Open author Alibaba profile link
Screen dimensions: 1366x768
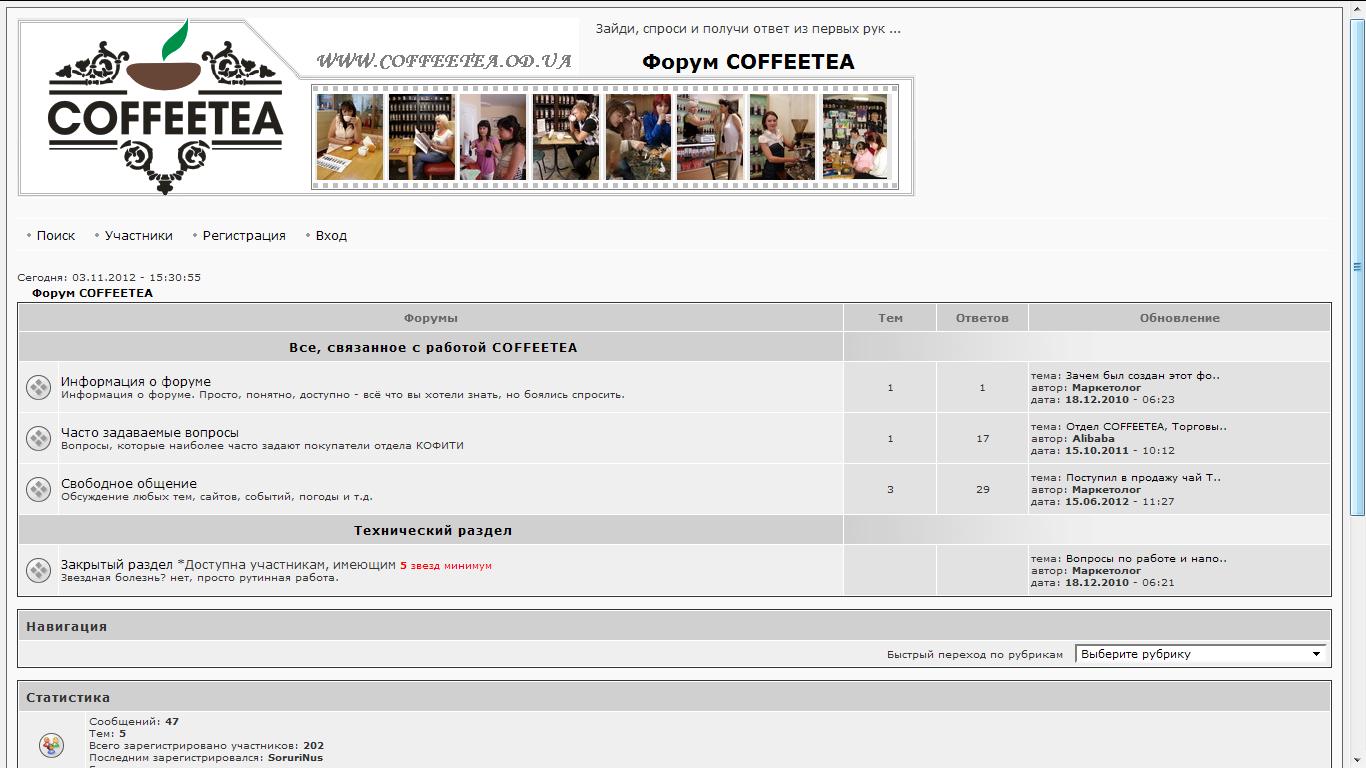coord(1093,438)
